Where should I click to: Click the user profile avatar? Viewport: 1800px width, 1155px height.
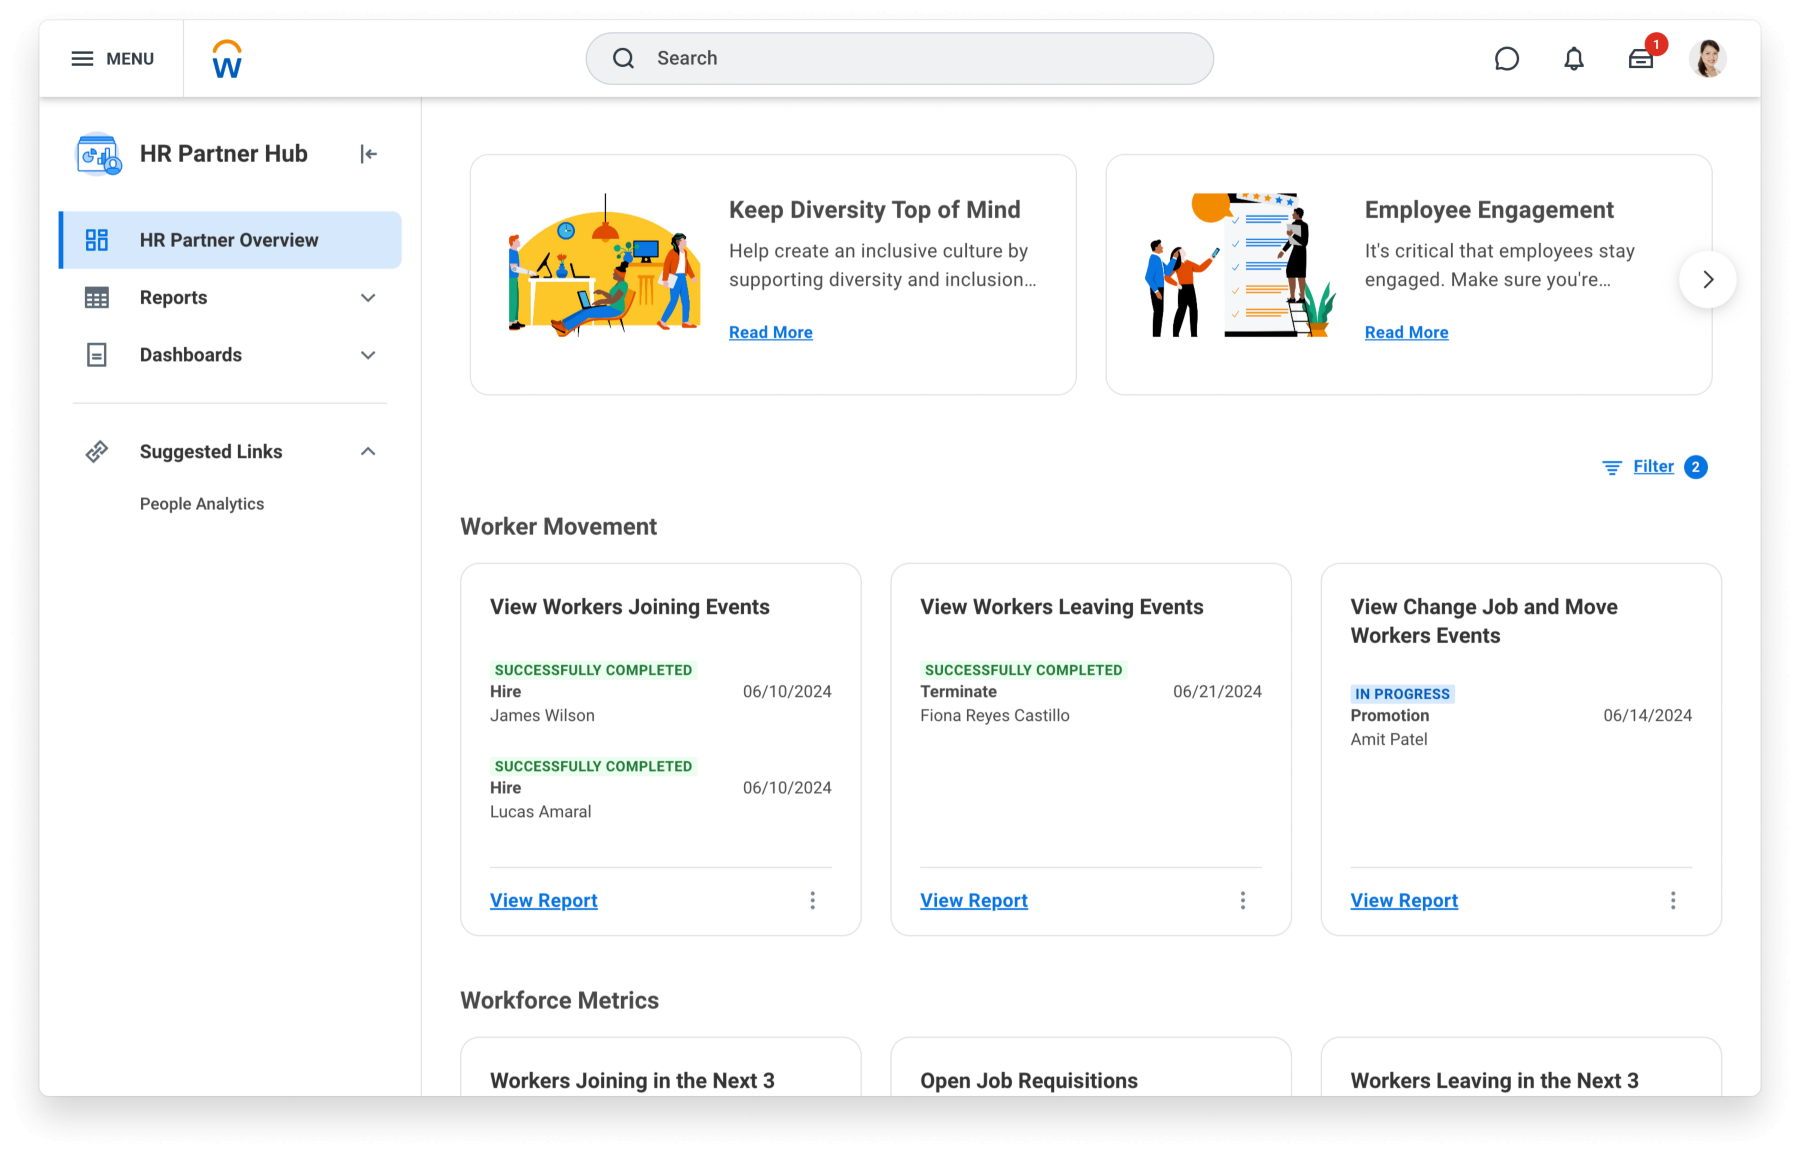point(1707,59)
